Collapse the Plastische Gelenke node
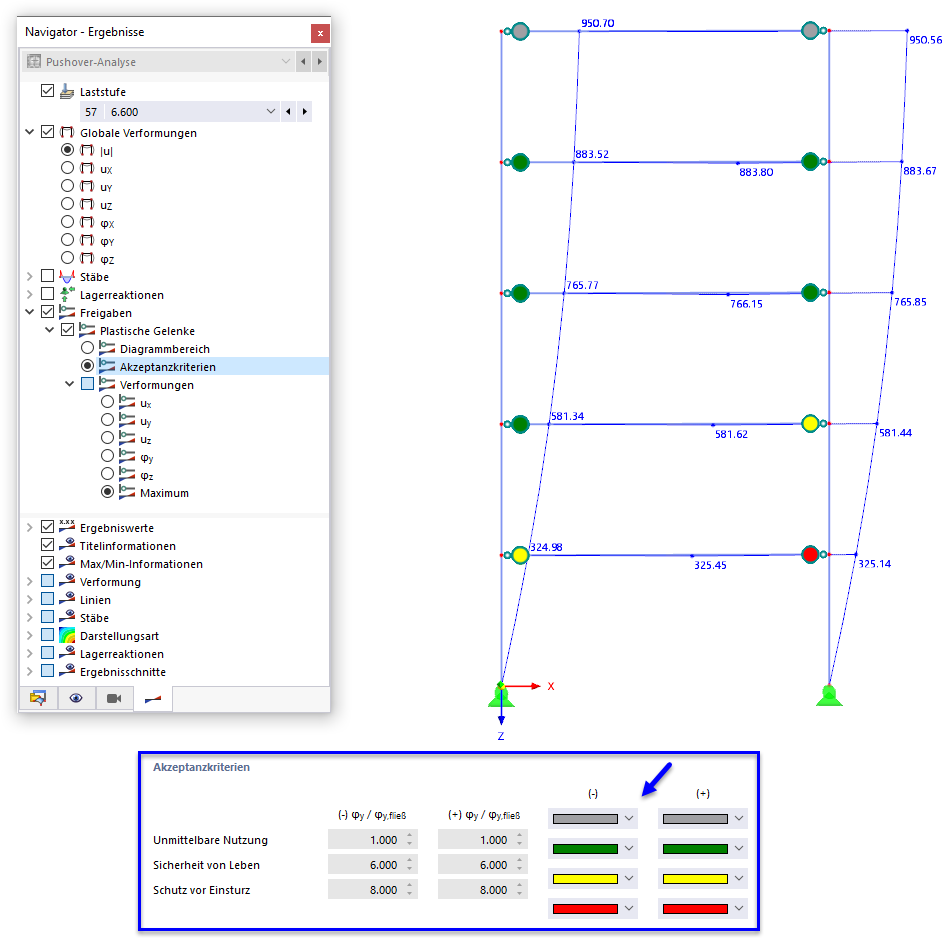 click(50, 330)
